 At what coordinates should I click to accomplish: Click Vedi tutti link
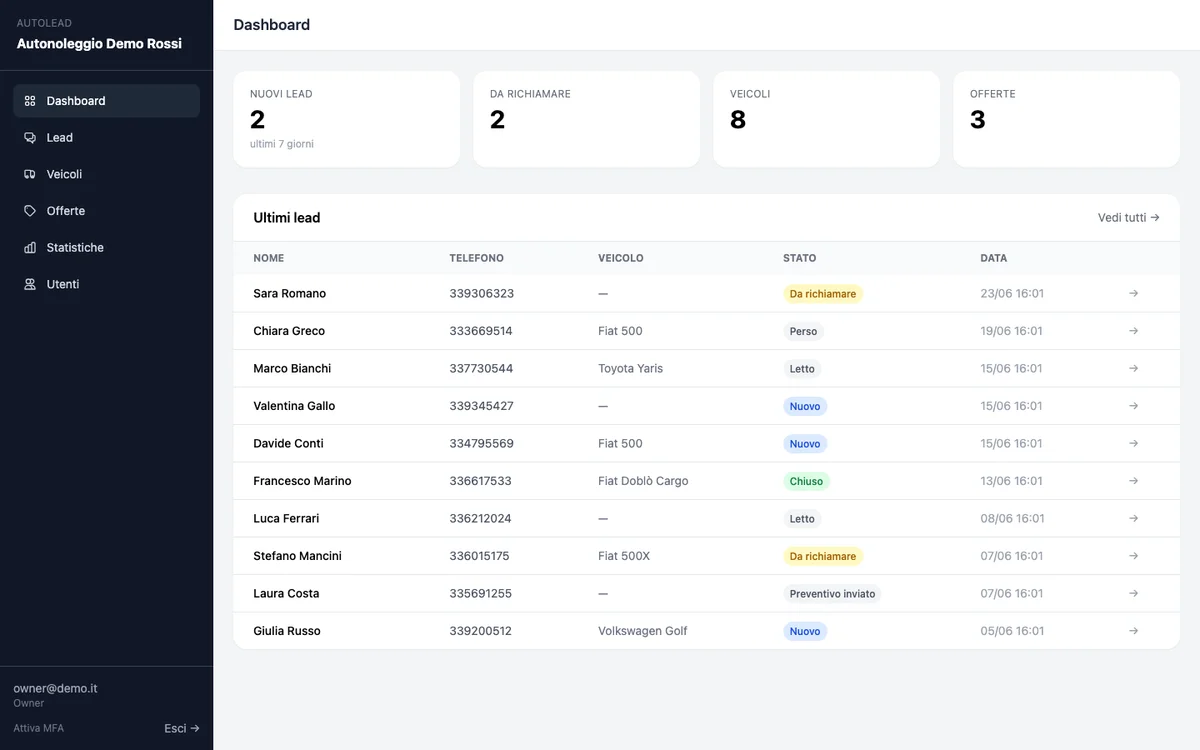point(1129,217)
